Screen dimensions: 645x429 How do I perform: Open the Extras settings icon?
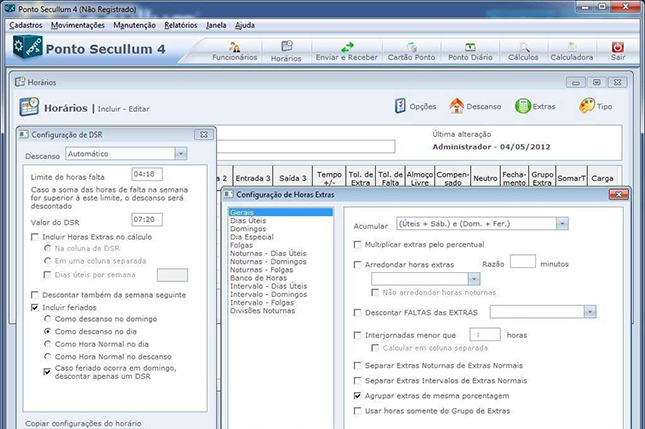pyautogui.click(x=535, y=106)
